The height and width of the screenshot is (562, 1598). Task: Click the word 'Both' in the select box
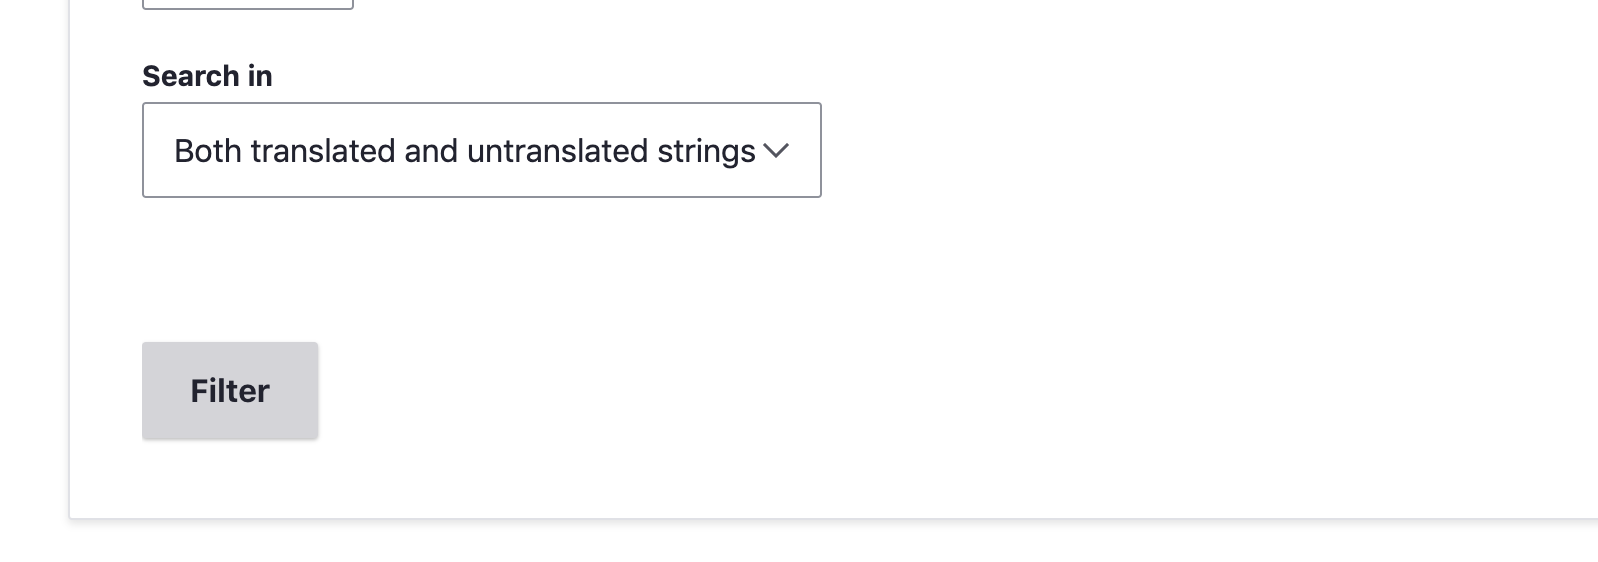pos(208,151)
